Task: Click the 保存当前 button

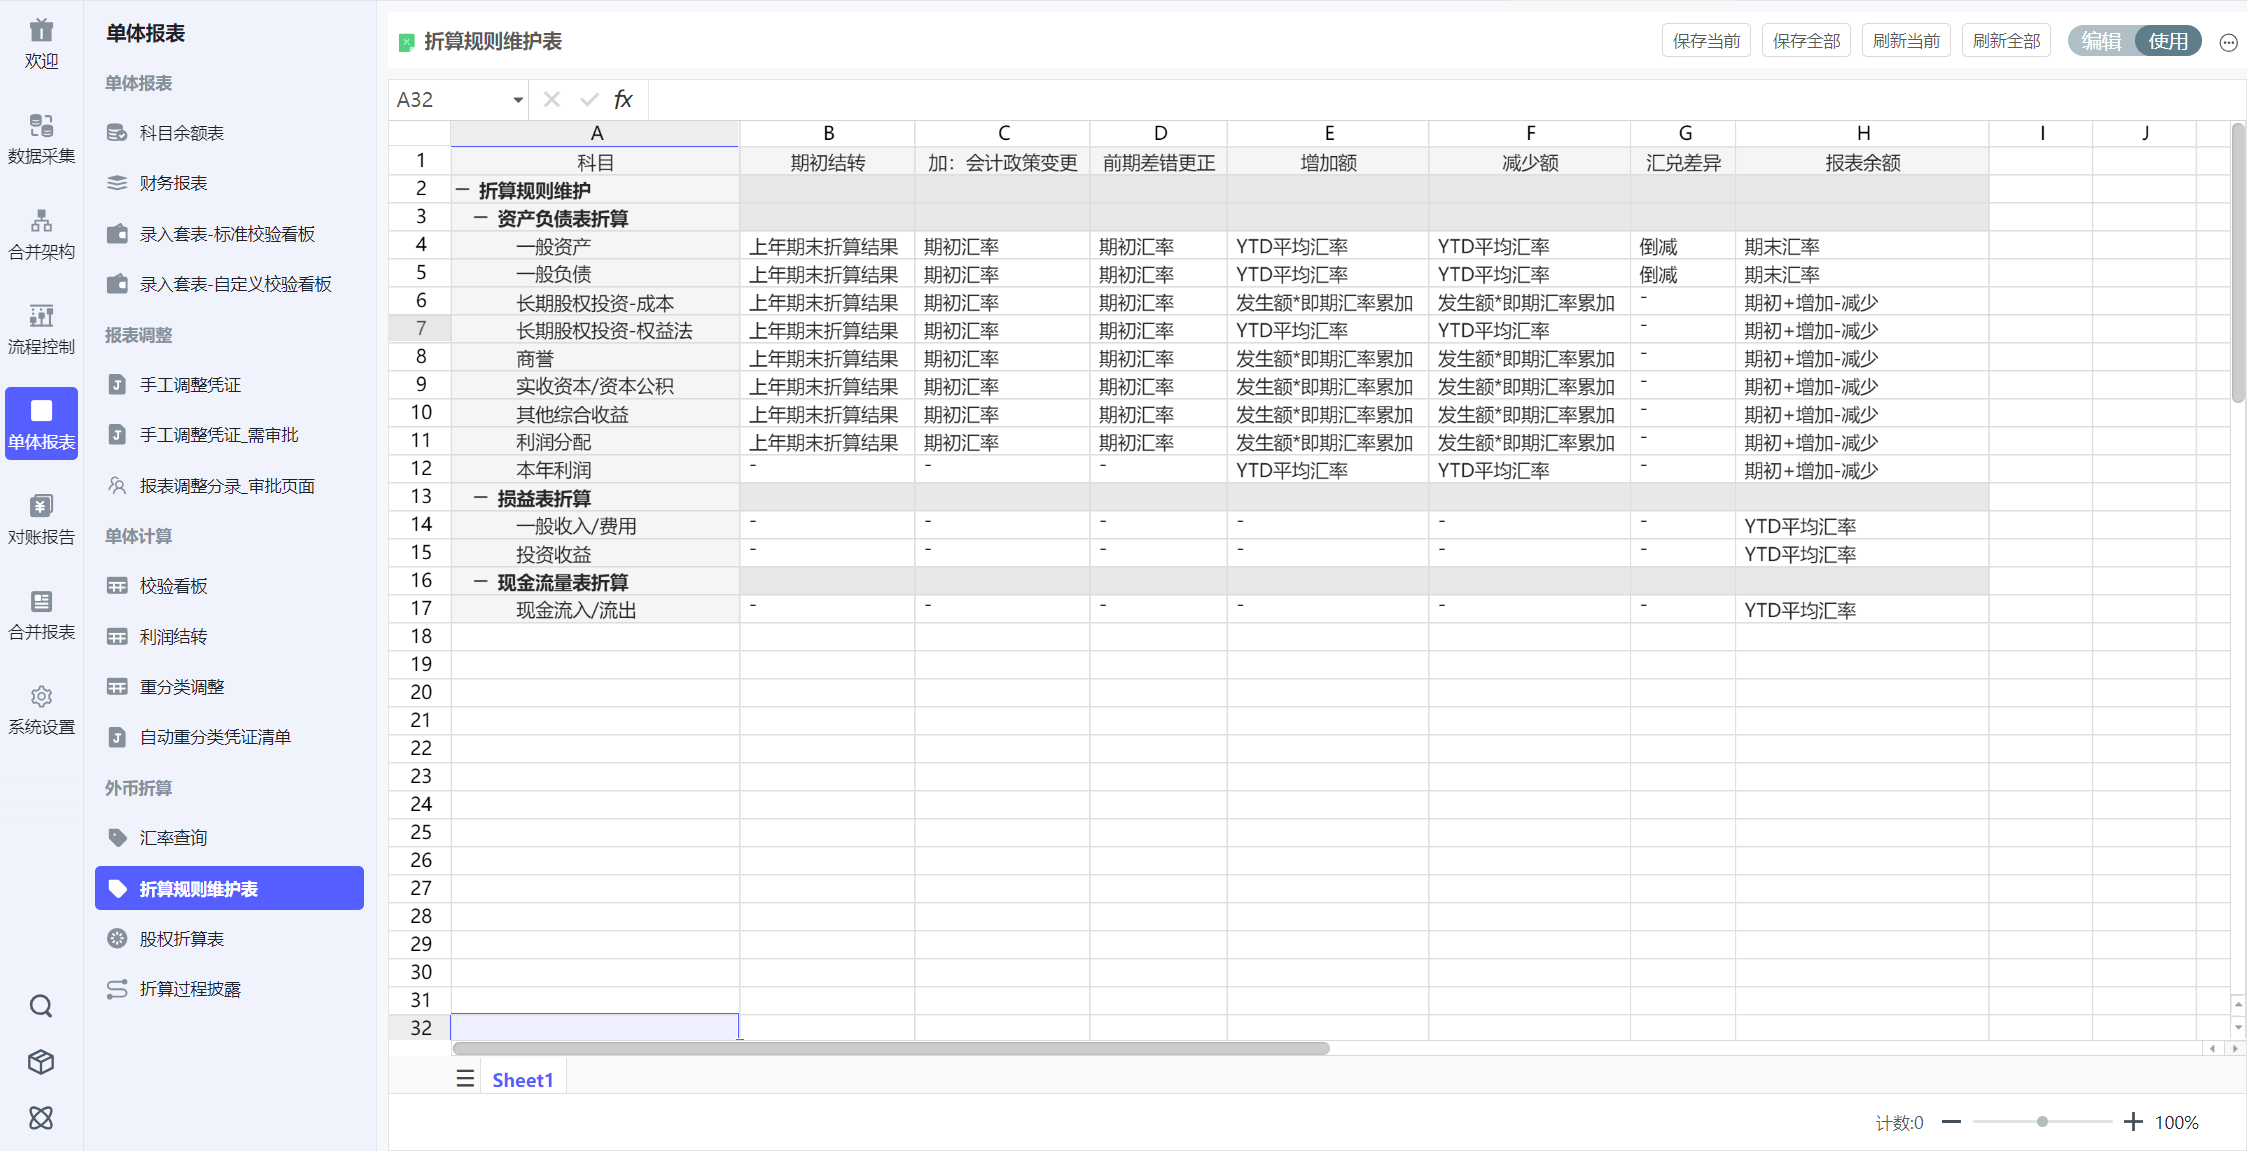Action: [1706, 41]
